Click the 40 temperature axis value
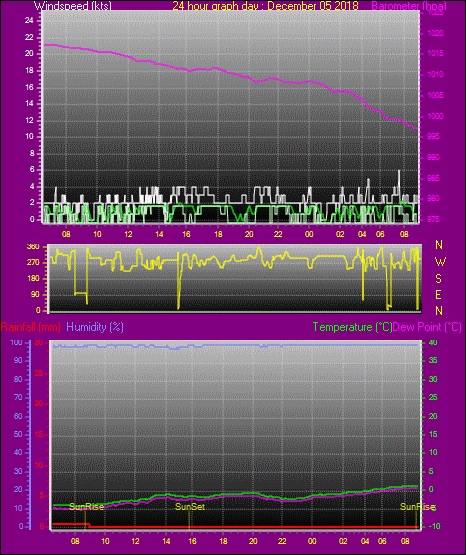The image size is (466, 555). pos(433,343)
